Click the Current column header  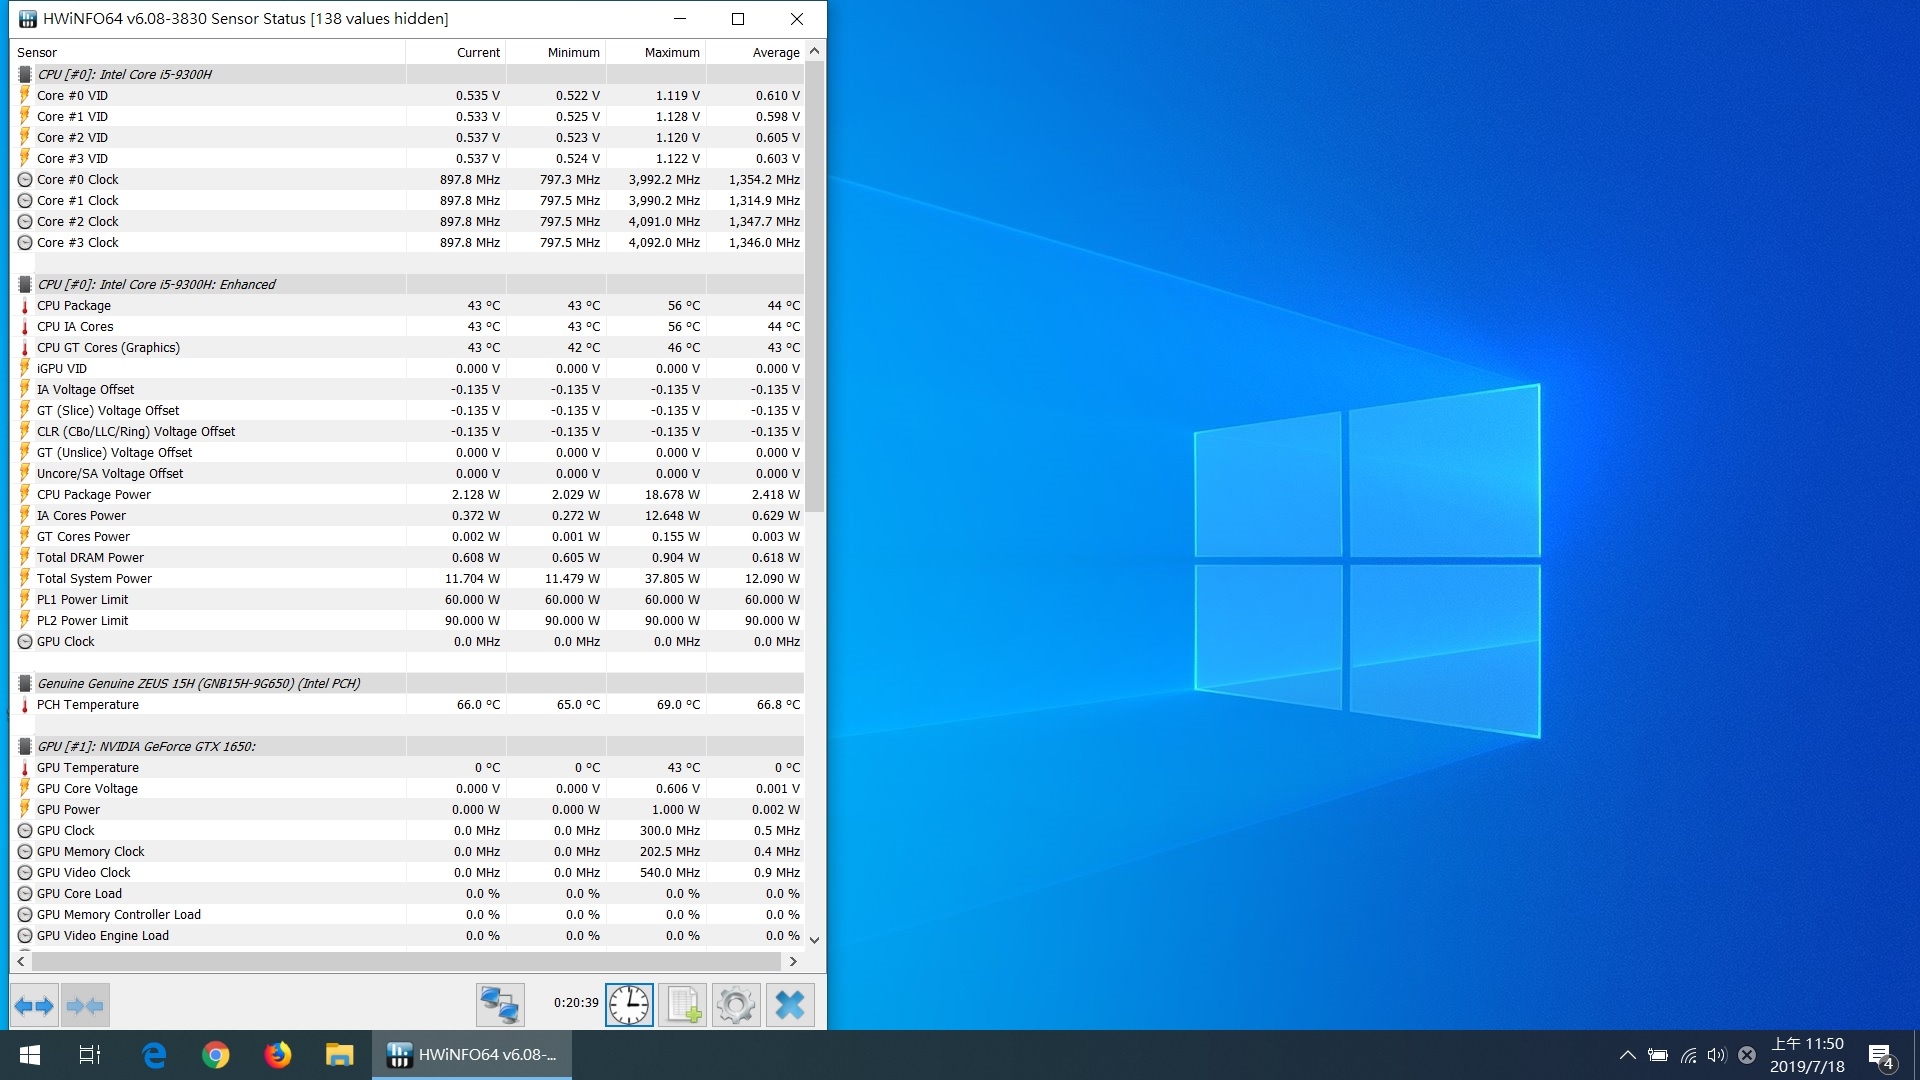tap(456, 52)
